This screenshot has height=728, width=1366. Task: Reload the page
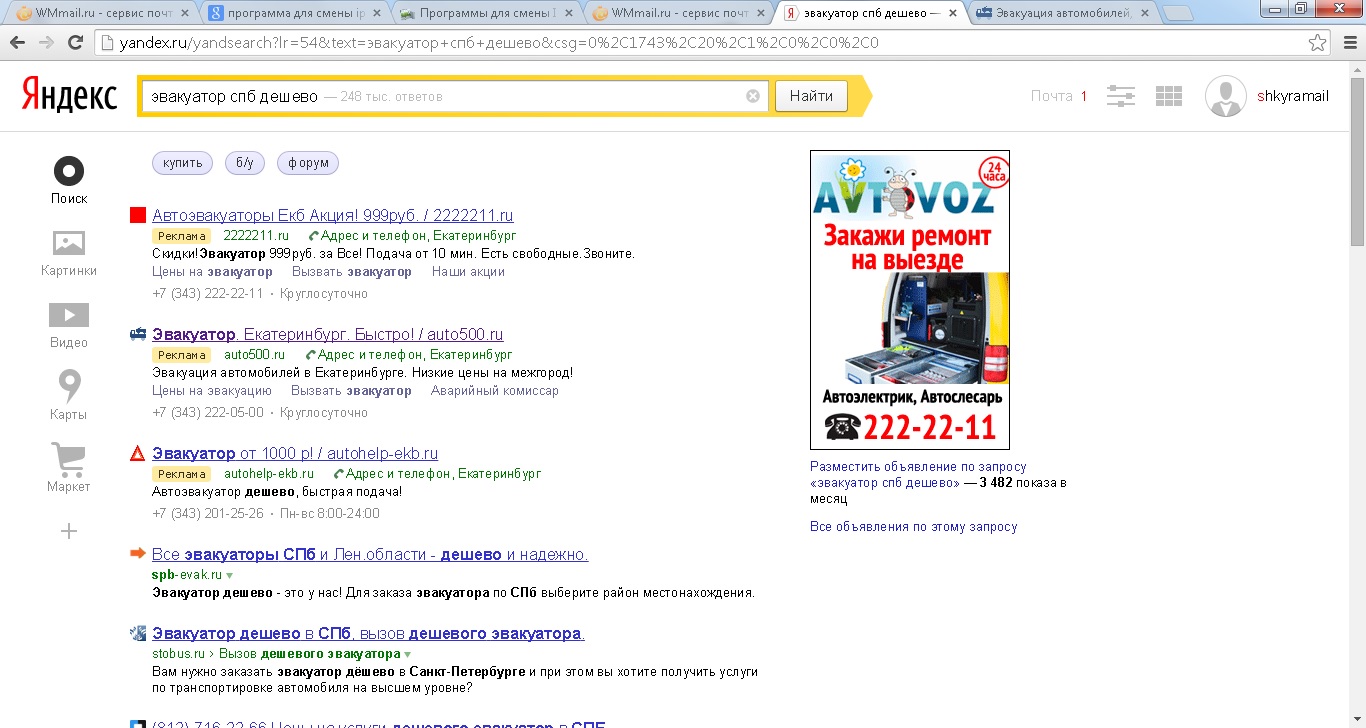[x=75, y=43]
